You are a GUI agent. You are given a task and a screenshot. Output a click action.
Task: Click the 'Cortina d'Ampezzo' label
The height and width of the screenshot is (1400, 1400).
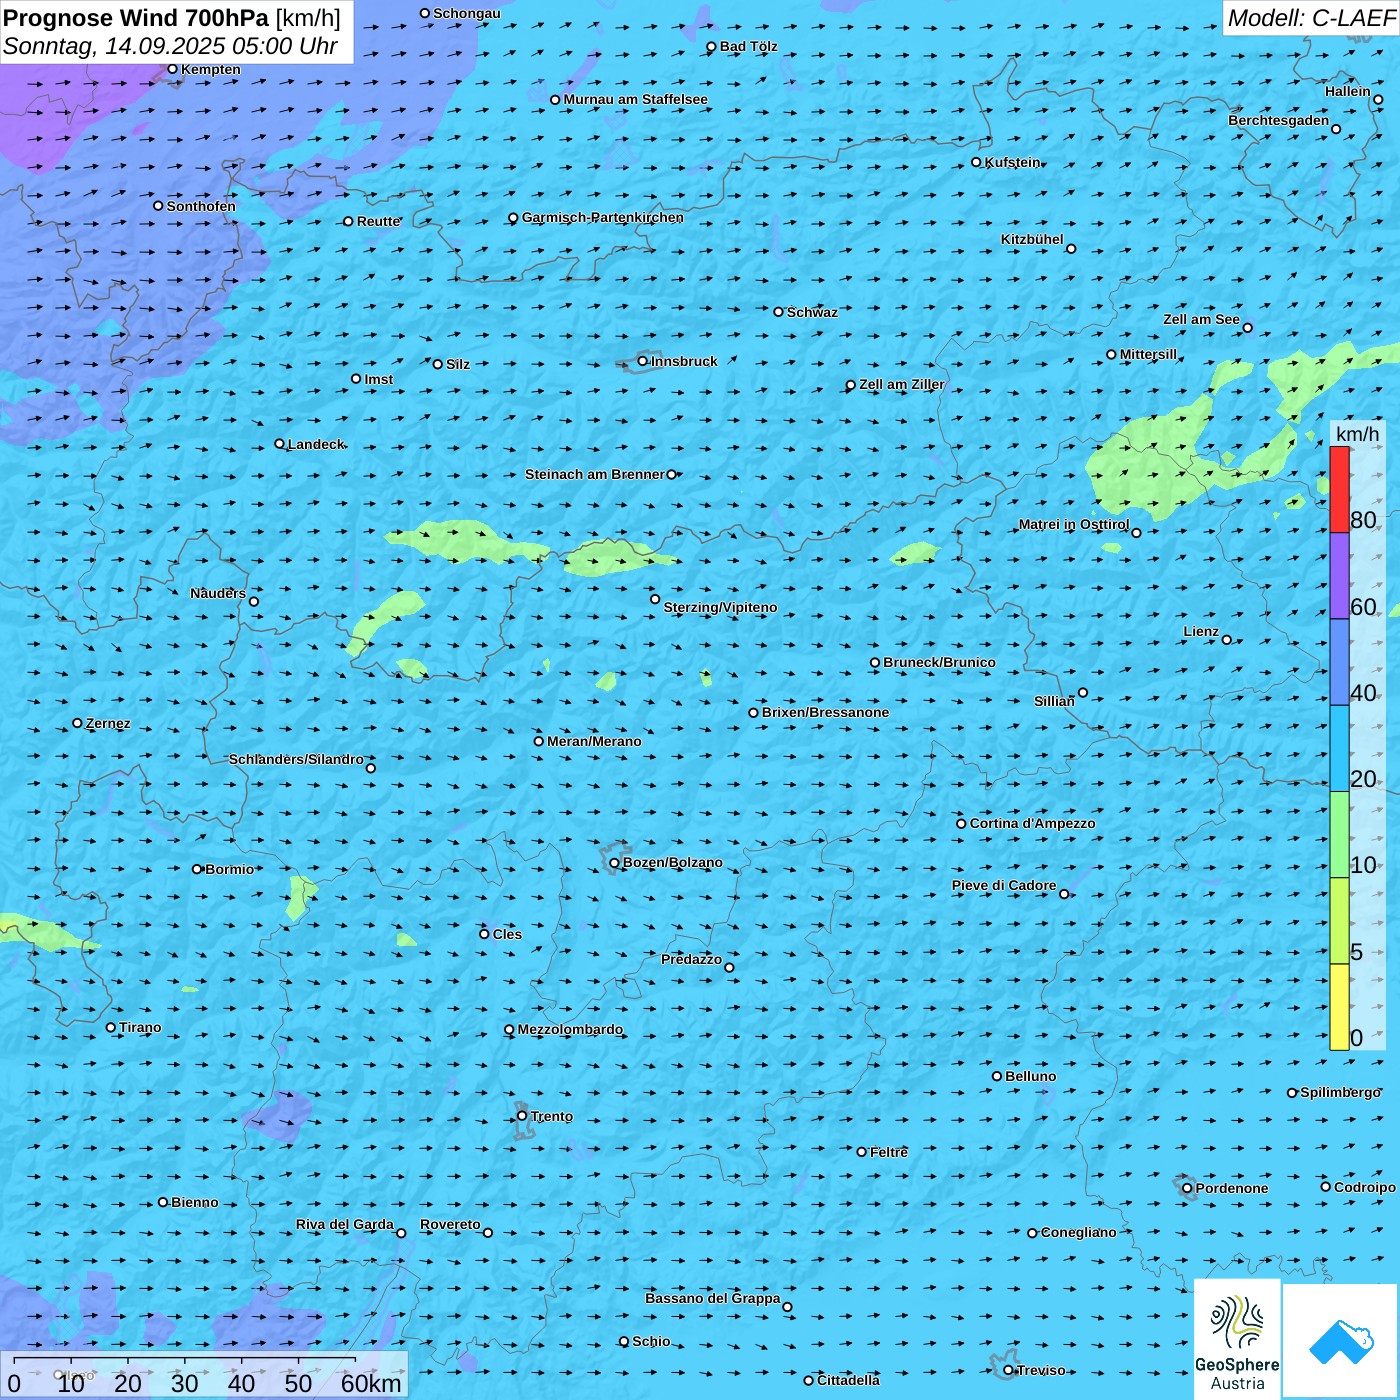tap(1032, 823)
